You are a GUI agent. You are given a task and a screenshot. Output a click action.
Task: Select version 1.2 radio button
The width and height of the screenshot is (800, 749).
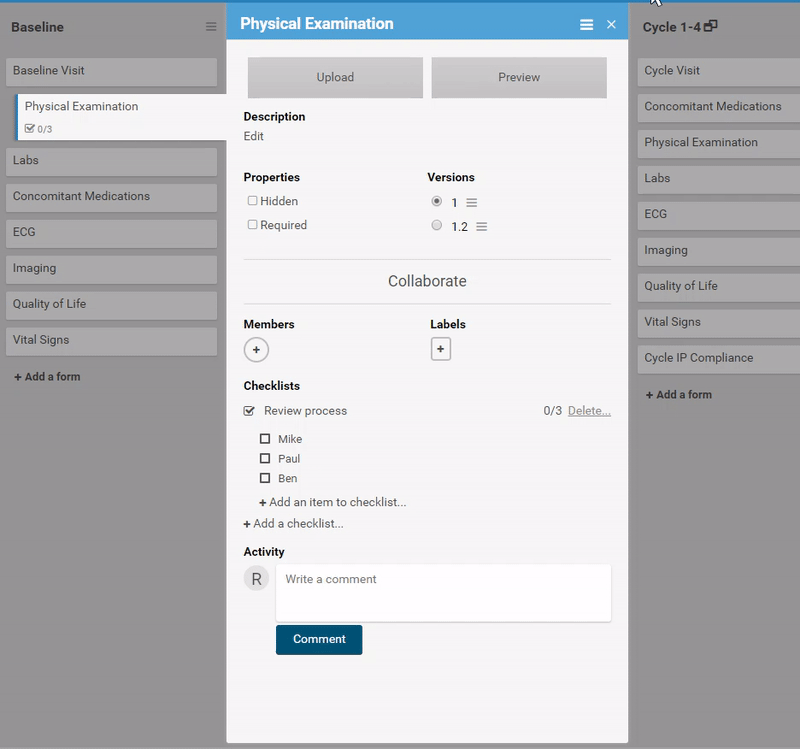pyautogui.click(x=436, y=225)
